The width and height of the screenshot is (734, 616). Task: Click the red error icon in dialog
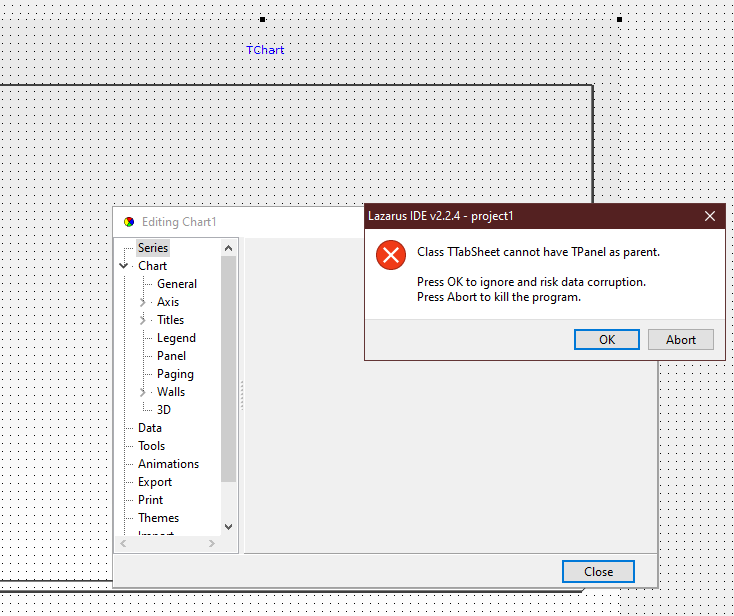[391, 255]
